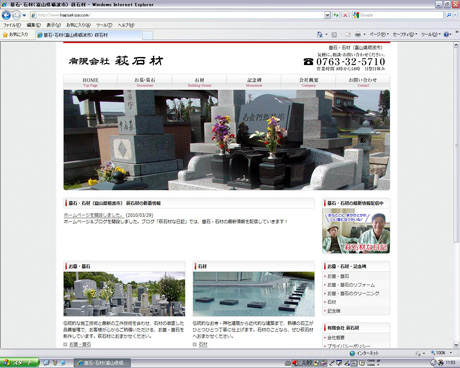Open the ツール (Tools) menu in menu bar
This screenshot has height=368, width=460.
coord(104,25)
